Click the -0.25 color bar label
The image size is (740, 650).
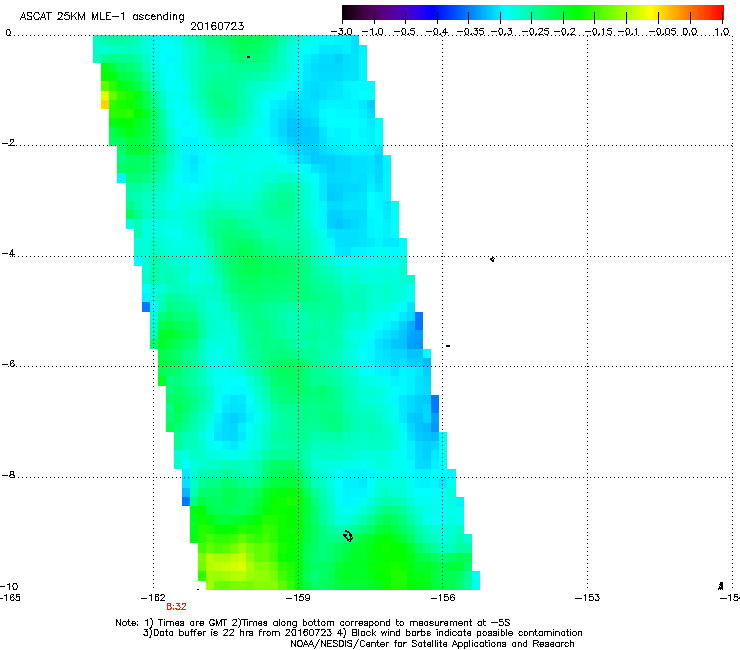(x=536, y=32)
